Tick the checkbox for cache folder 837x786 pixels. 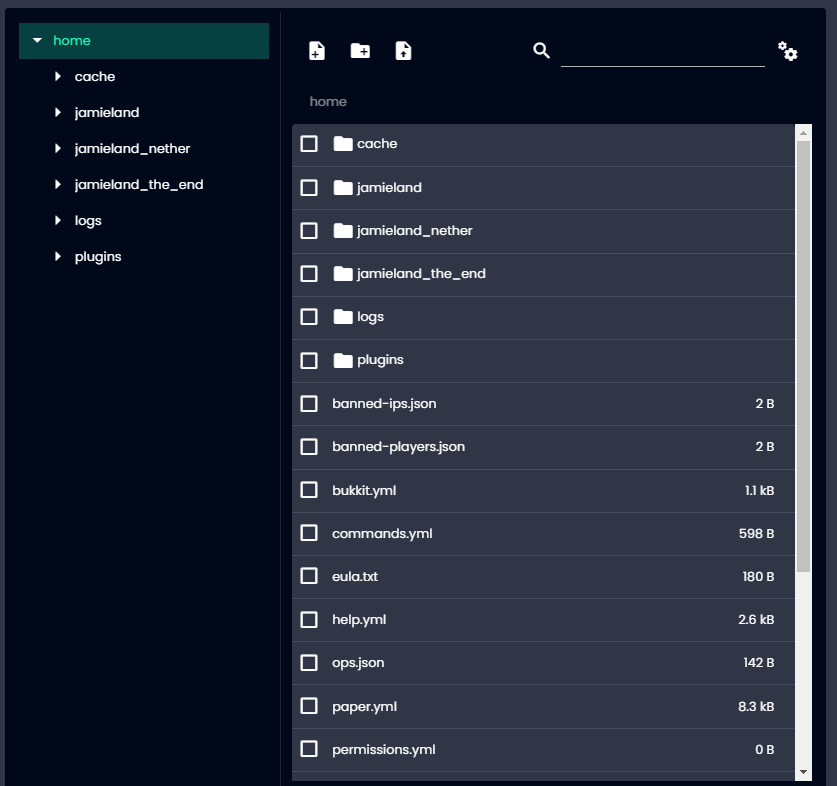[x=309, y=144]
